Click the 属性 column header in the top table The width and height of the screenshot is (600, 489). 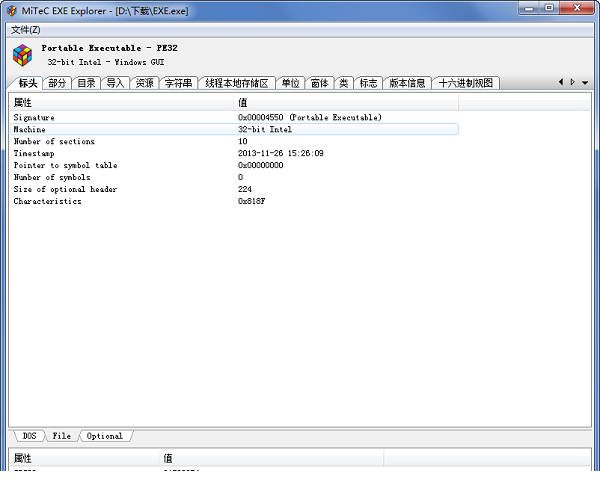(x=122, y=103)
